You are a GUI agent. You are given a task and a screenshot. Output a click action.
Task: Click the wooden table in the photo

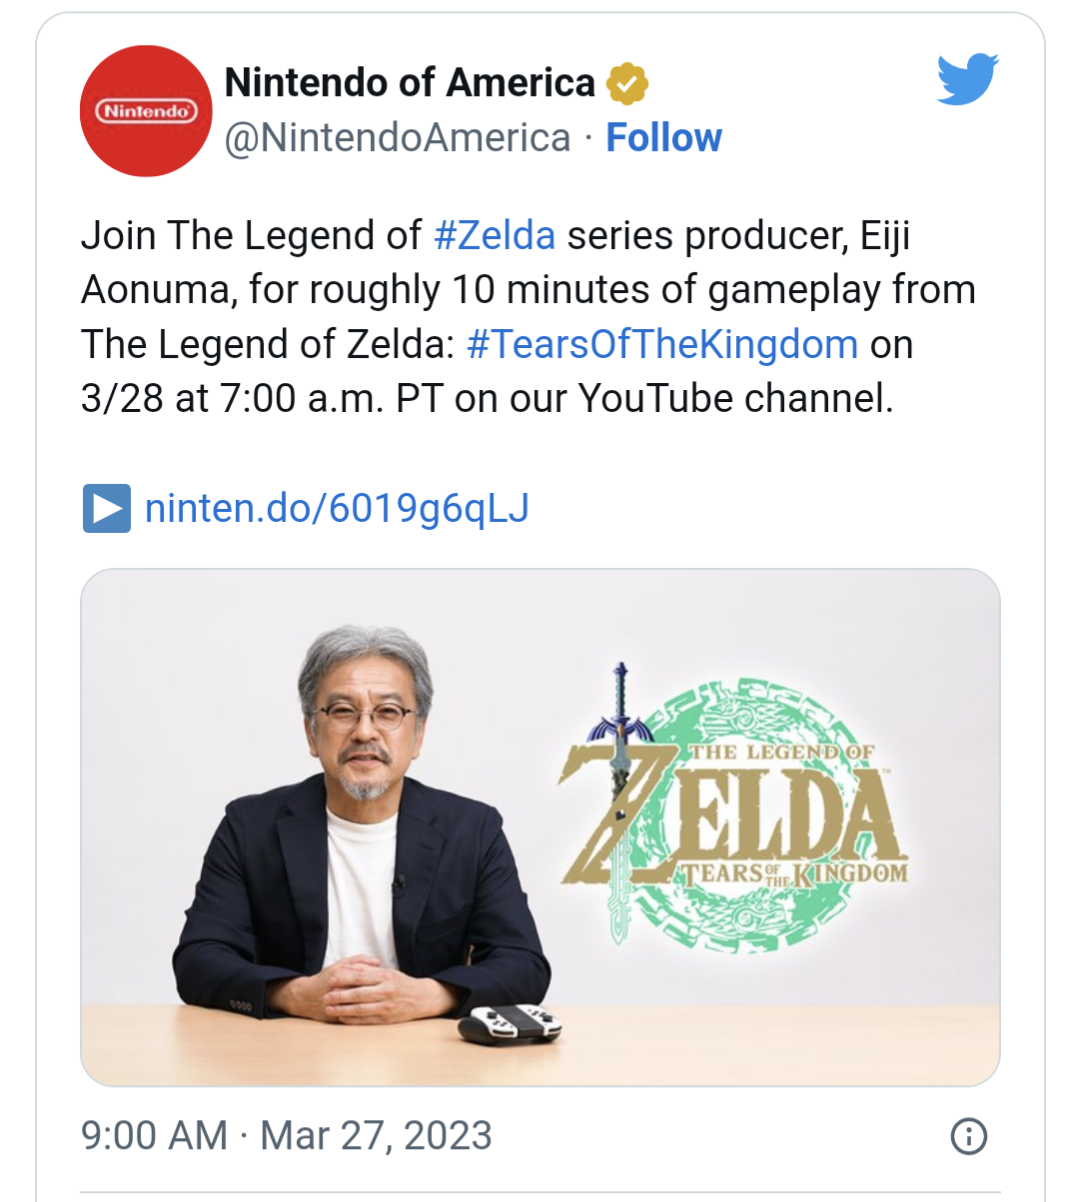pos(540,1043)
